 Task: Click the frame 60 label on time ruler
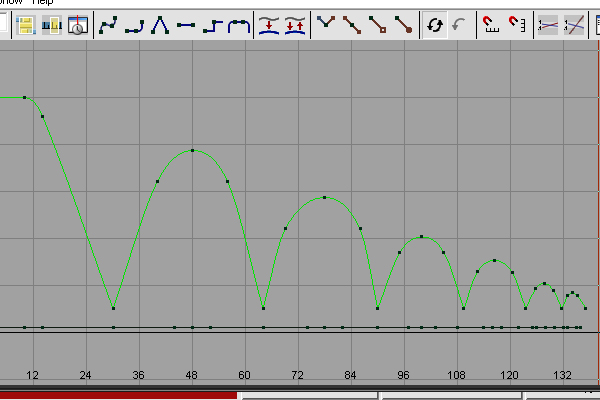[244, 375]
